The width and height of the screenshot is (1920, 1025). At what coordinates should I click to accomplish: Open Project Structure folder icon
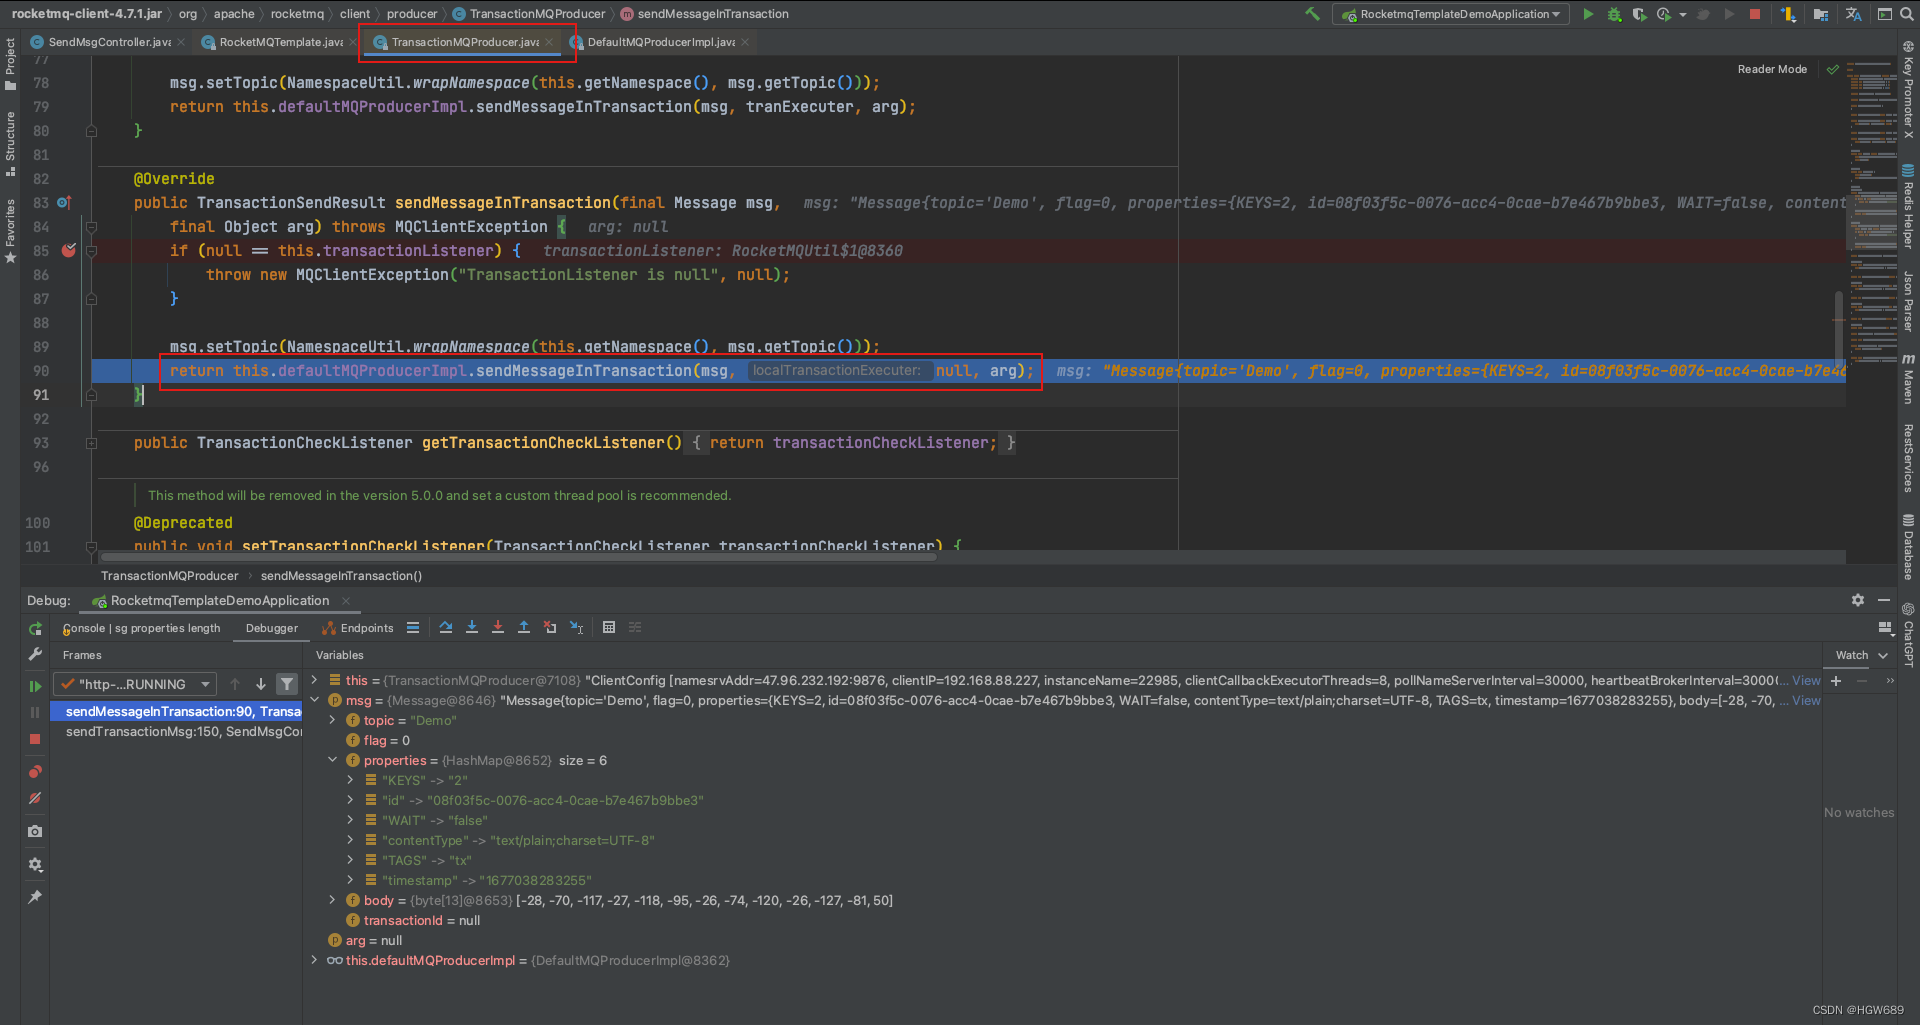[1821, 14]
